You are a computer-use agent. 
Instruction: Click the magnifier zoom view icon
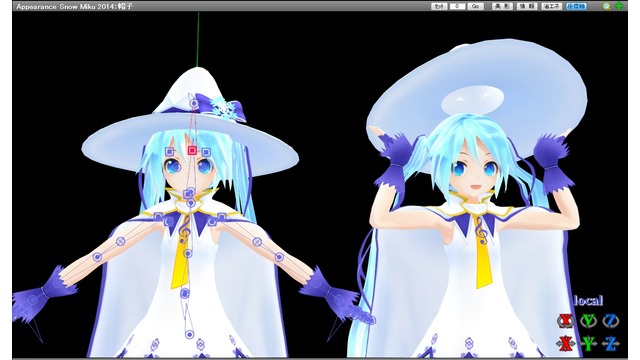pyautogui.click(x=607, y=6)
